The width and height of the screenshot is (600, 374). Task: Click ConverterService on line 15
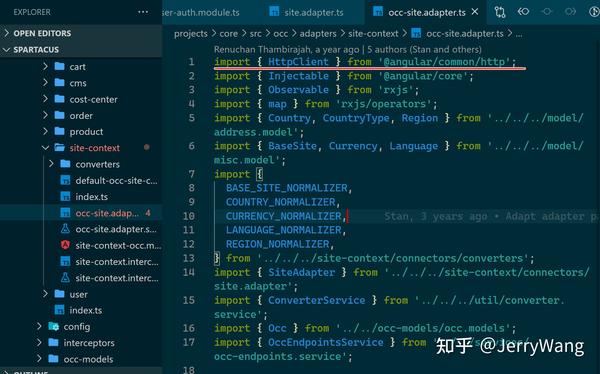click(x=316, y=300)
